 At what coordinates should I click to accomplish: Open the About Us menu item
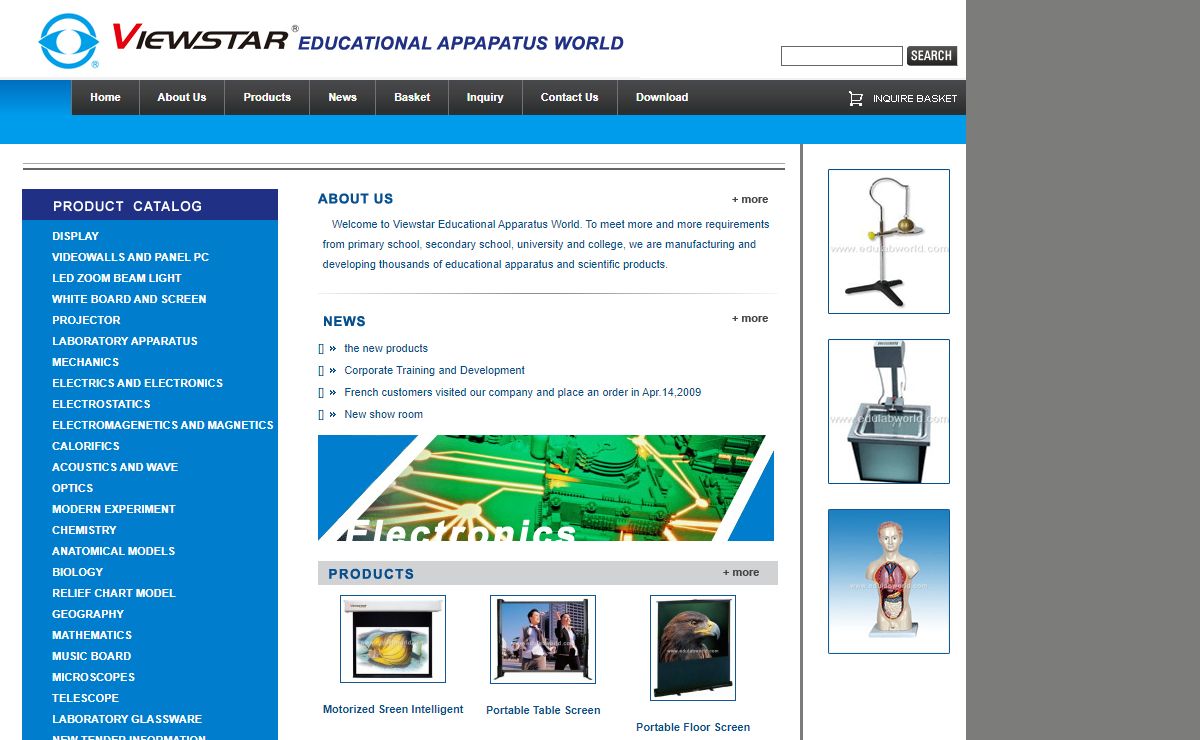point(182,97)
